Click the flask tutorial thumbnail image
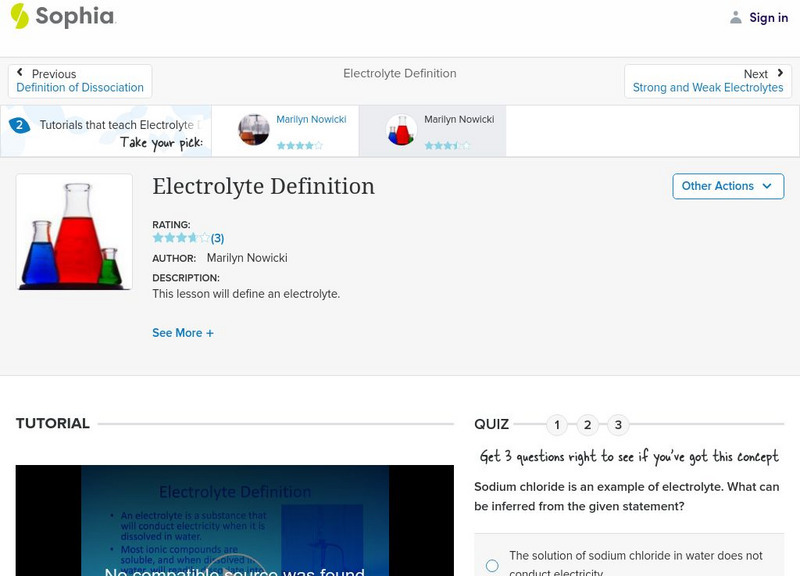This screenshot has height=576, width=800. (74, 231)
